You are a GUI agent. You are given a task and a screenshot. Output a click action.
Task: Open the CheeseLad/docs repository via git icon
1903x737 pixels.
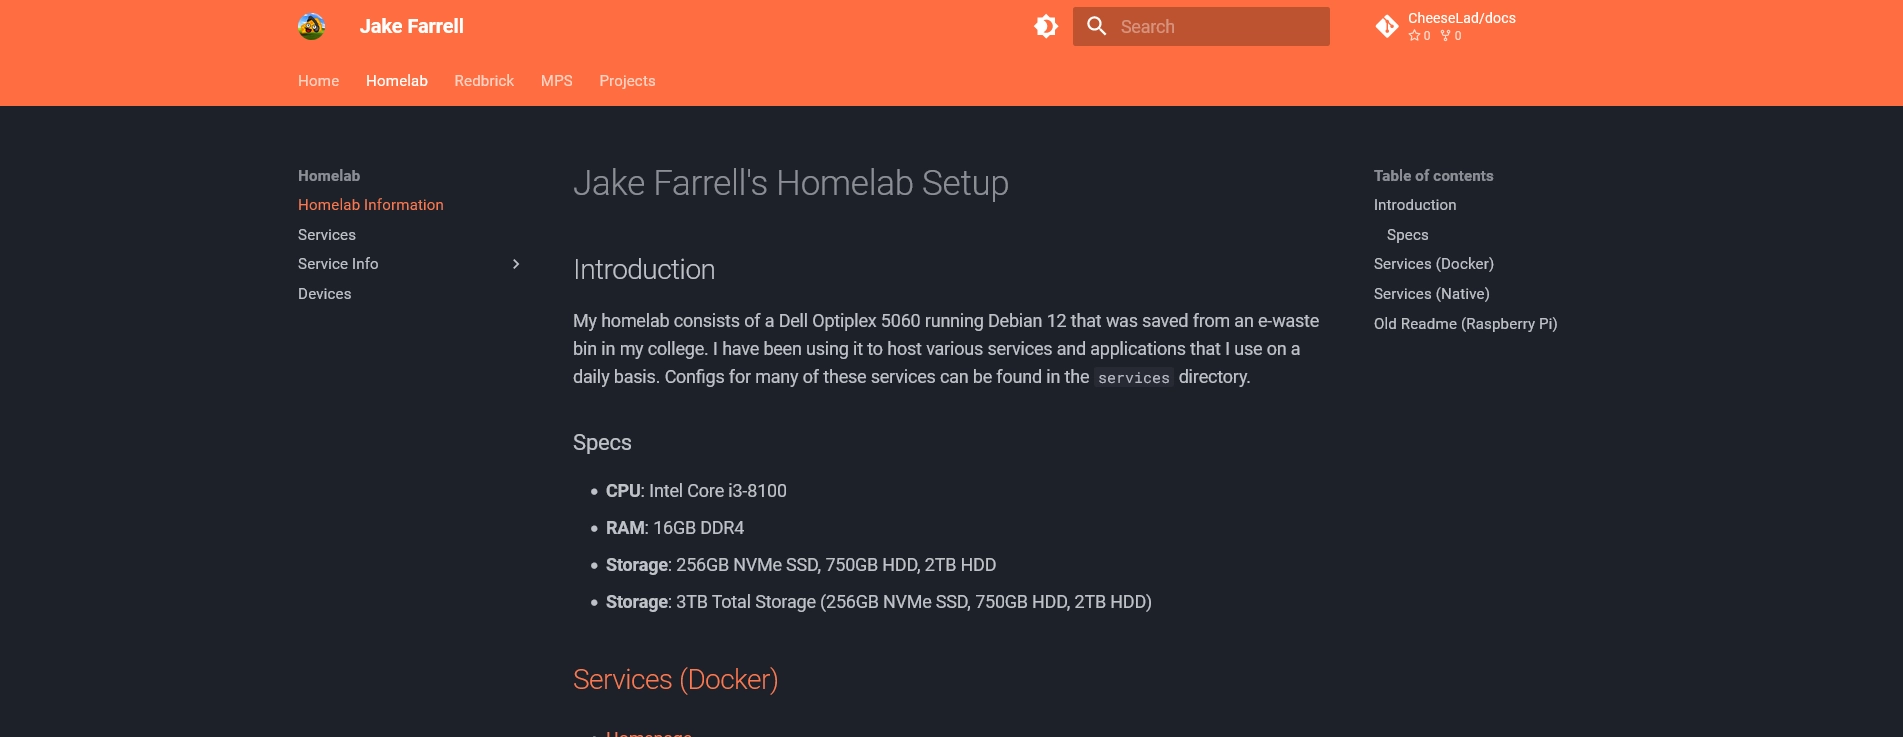pyautogui.click(x=1387, y=26)
